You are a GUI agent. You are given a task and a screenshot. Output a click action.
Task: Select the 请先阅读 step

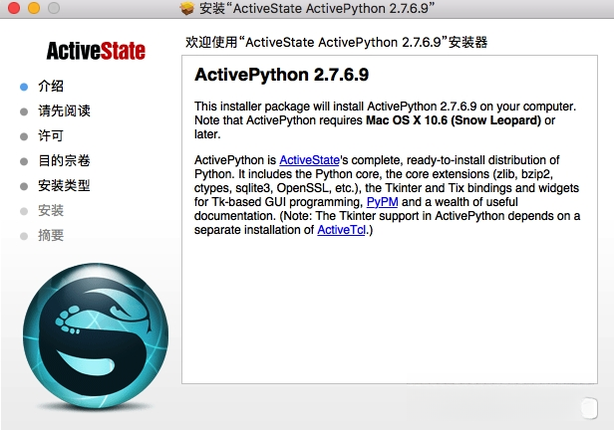(64, 111)
